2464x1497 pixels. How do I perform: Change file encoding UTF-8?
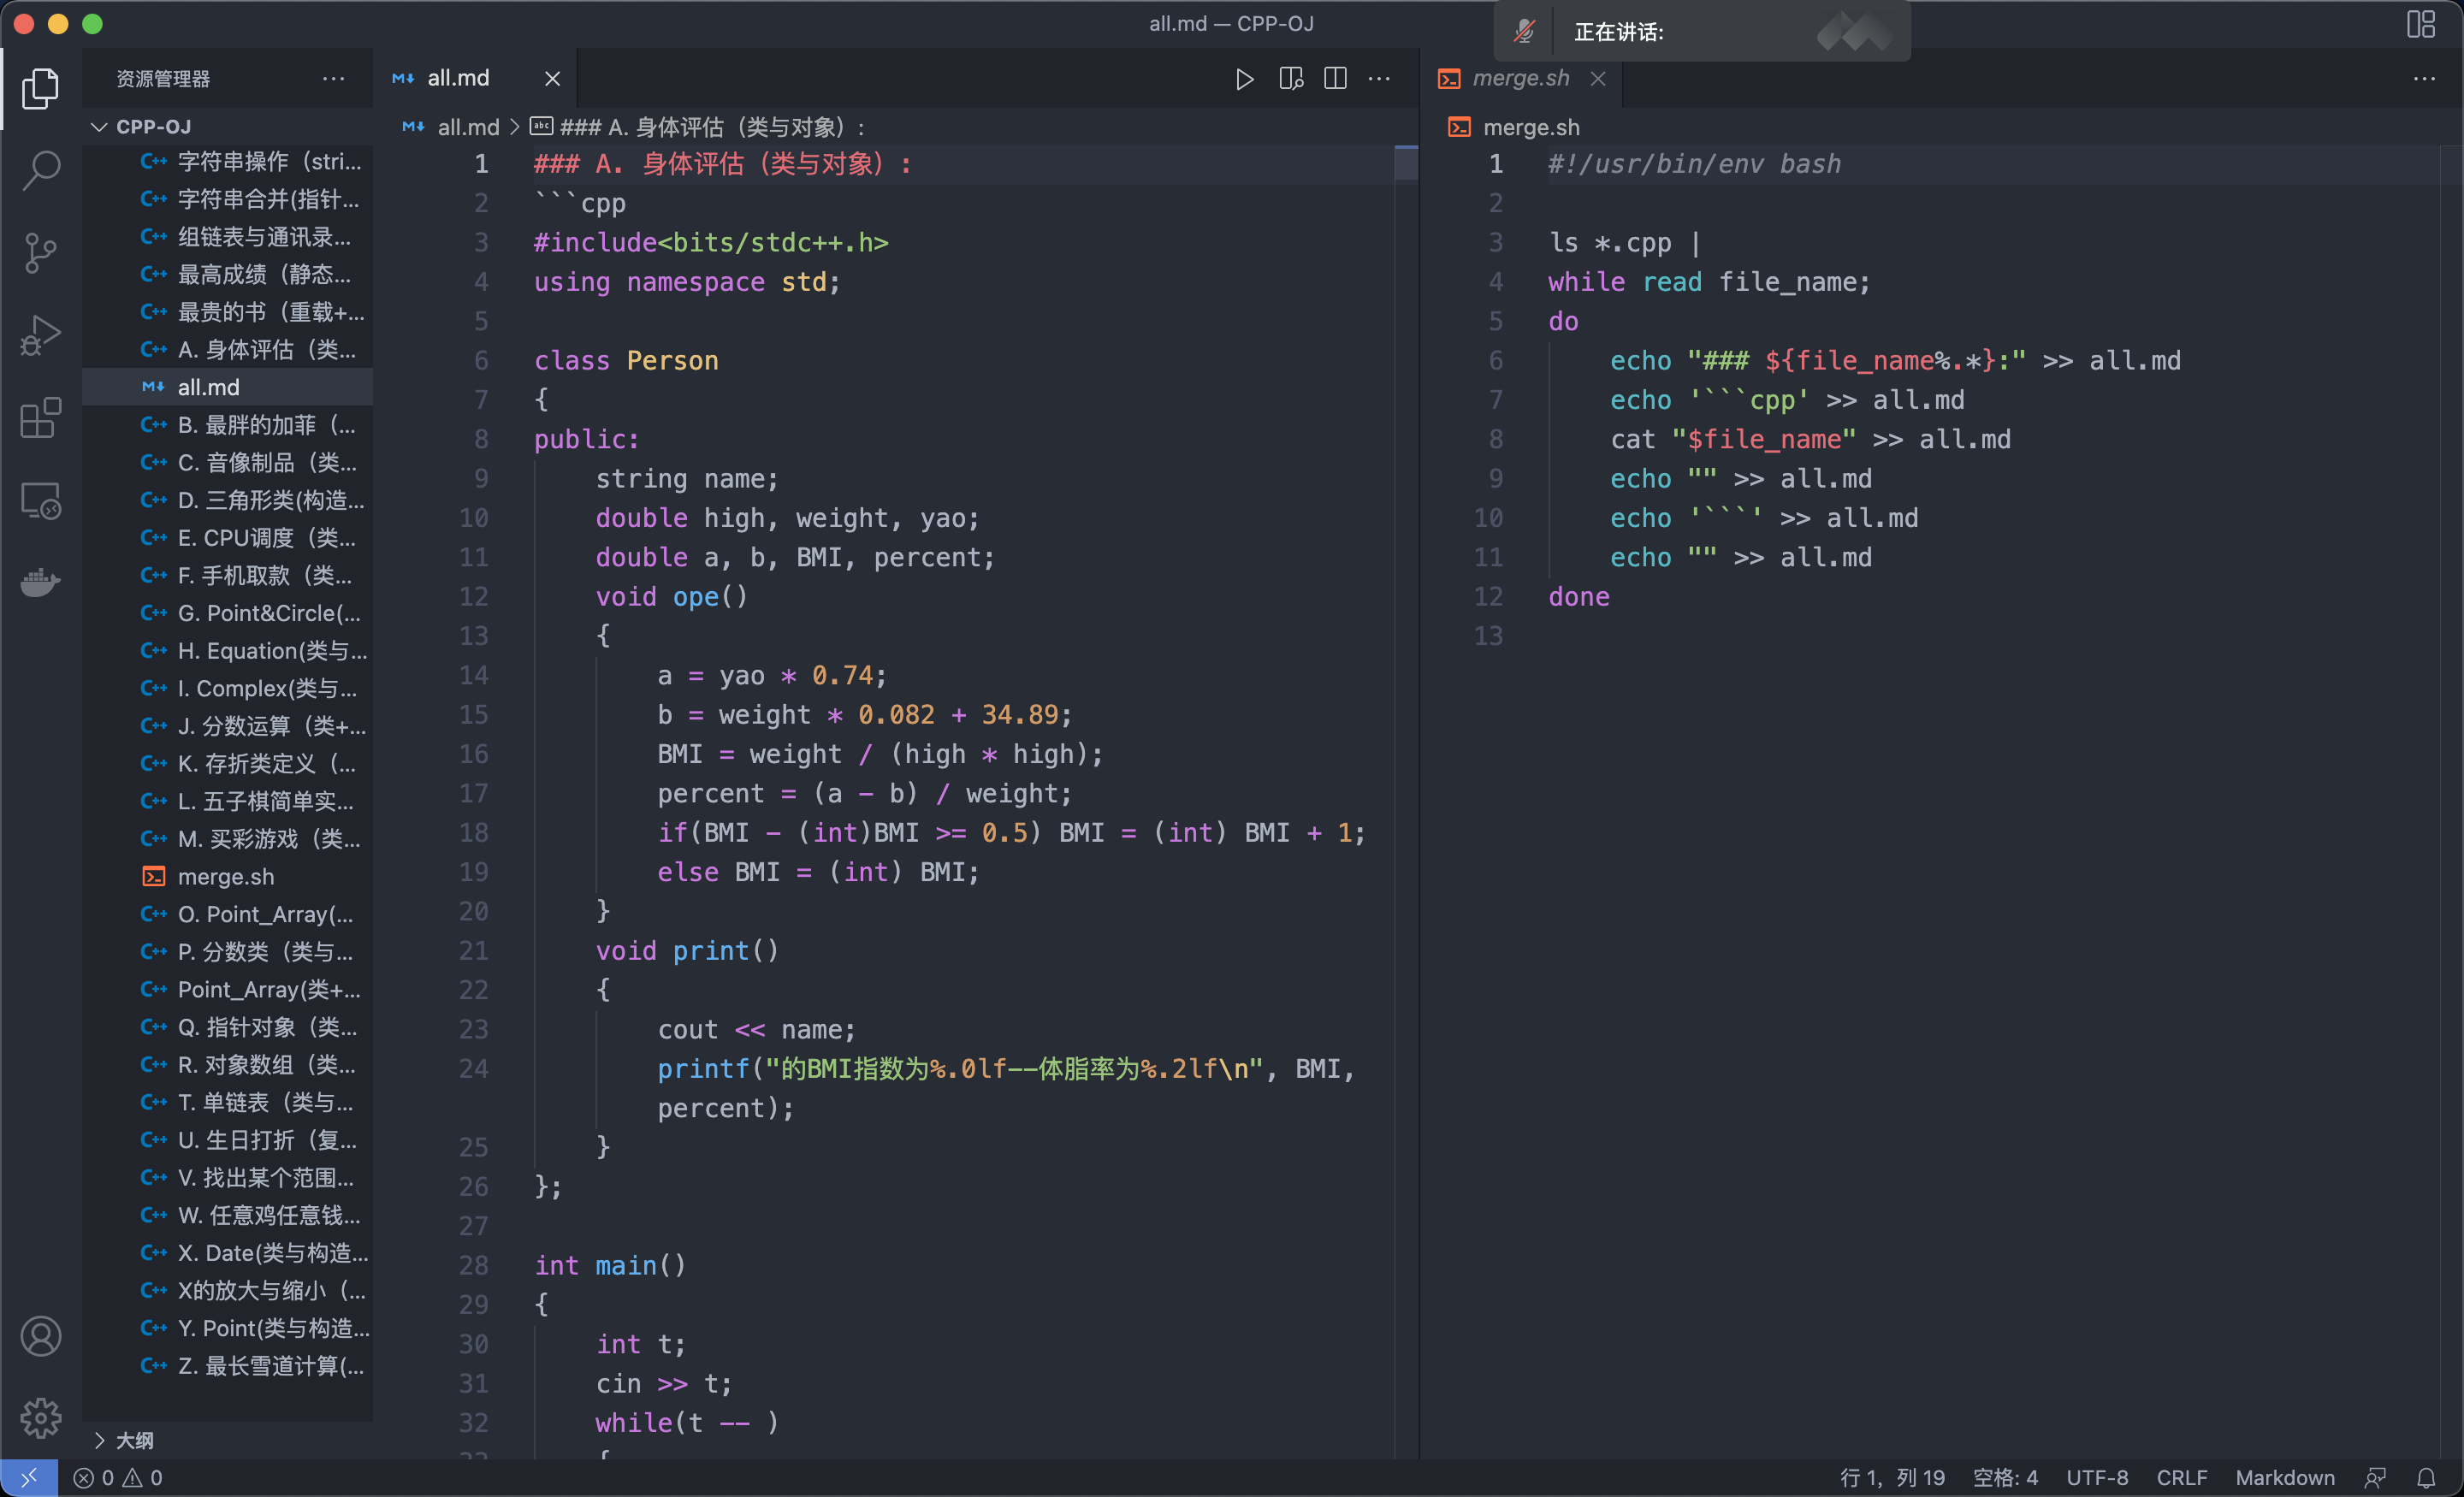pyautogui.click(x=2097, y=1477)
